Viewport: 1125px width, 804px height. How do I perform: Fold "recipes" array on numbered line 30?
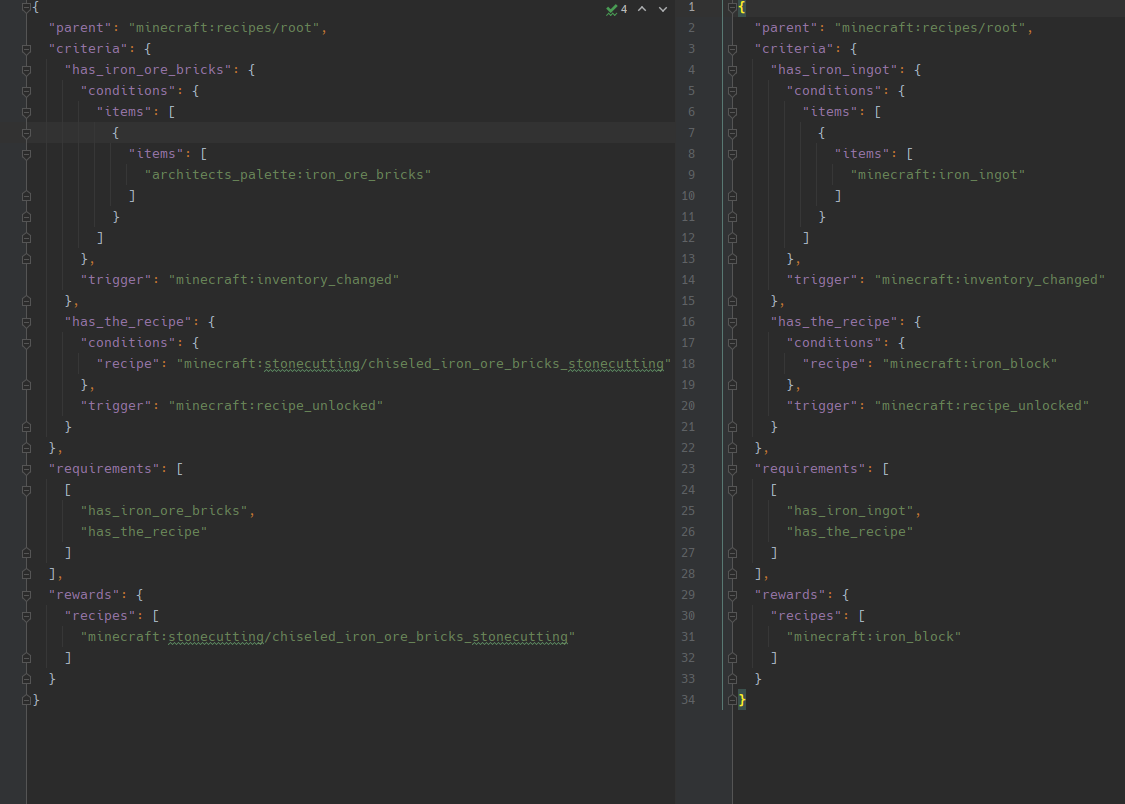[x=733, y=616]
